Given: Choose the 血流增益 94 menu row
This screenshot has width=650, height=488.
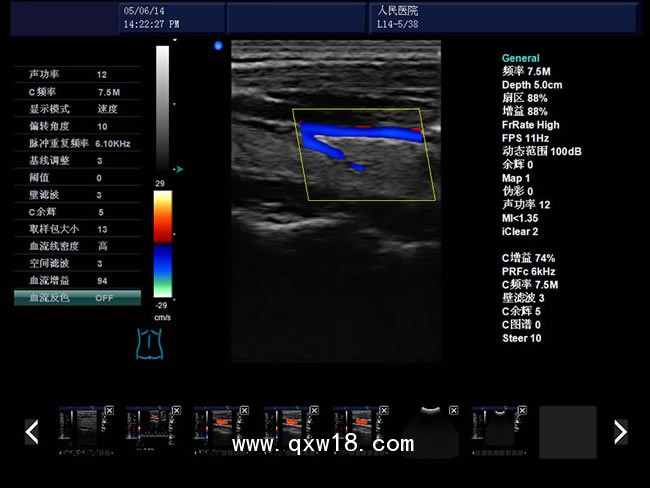Looking at the screenshot, I should pyautogui.click(x=77, y=280).
